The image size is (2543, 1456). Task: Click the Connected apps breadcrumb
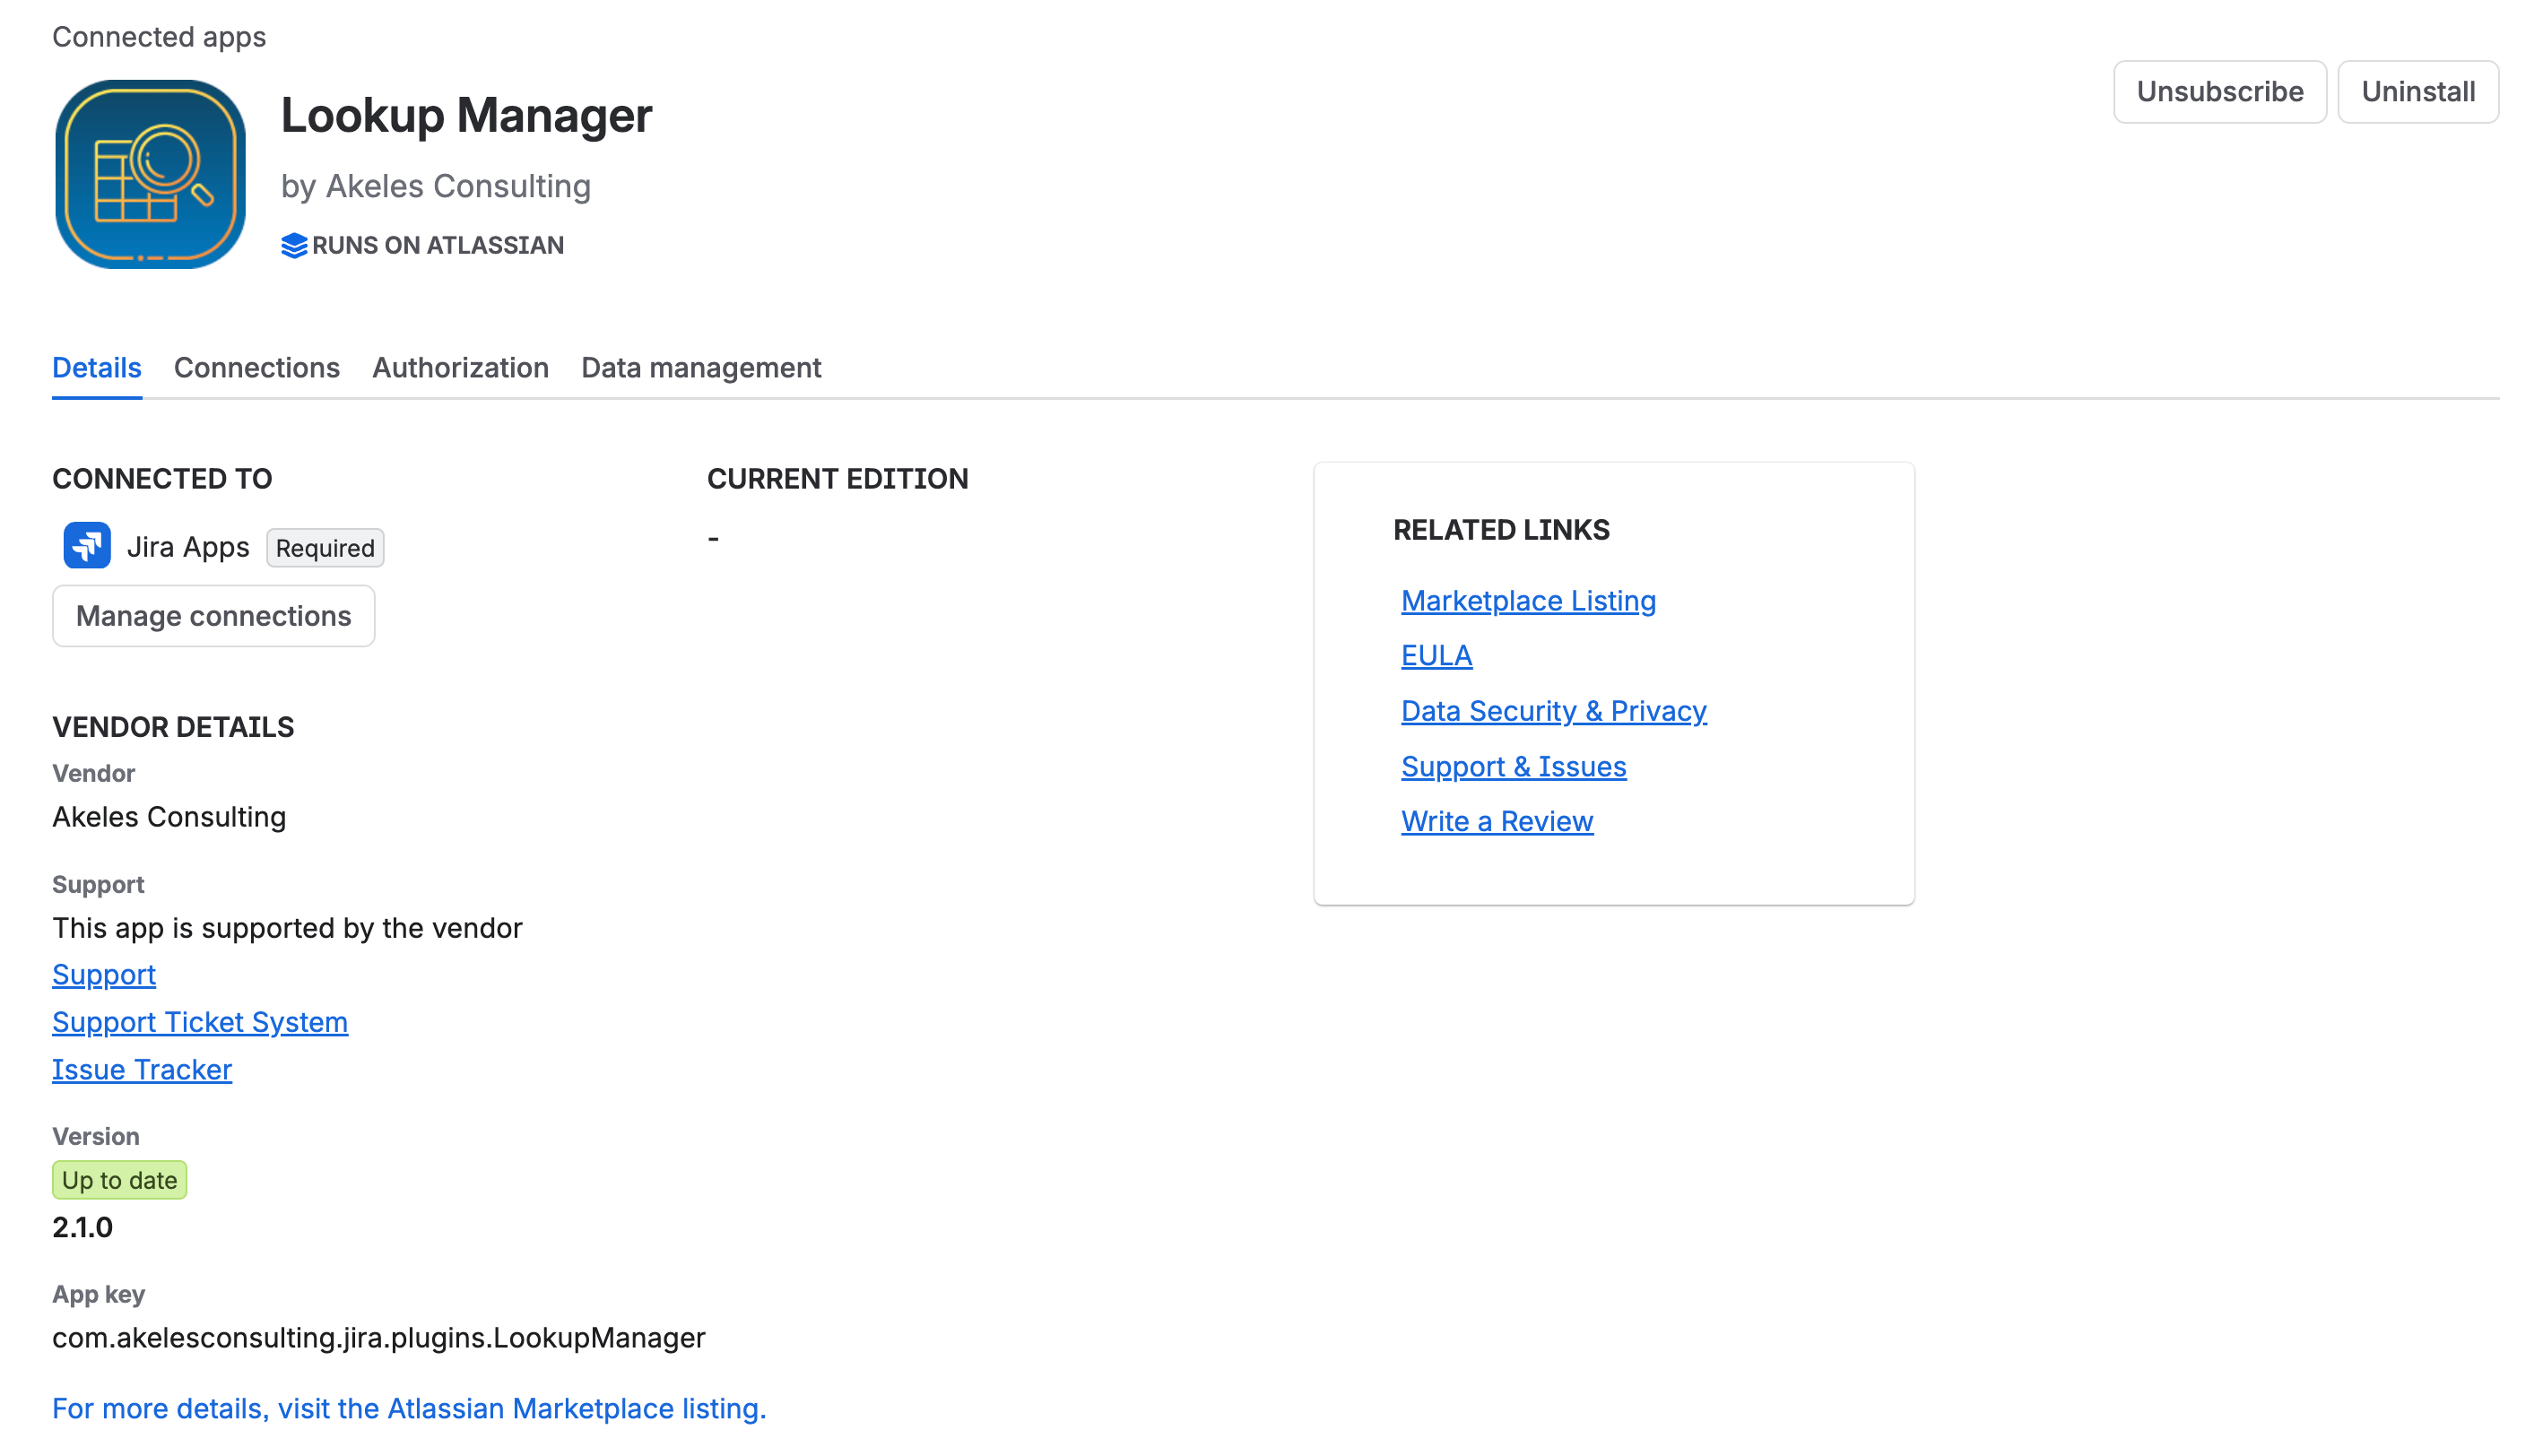point(159,37)
